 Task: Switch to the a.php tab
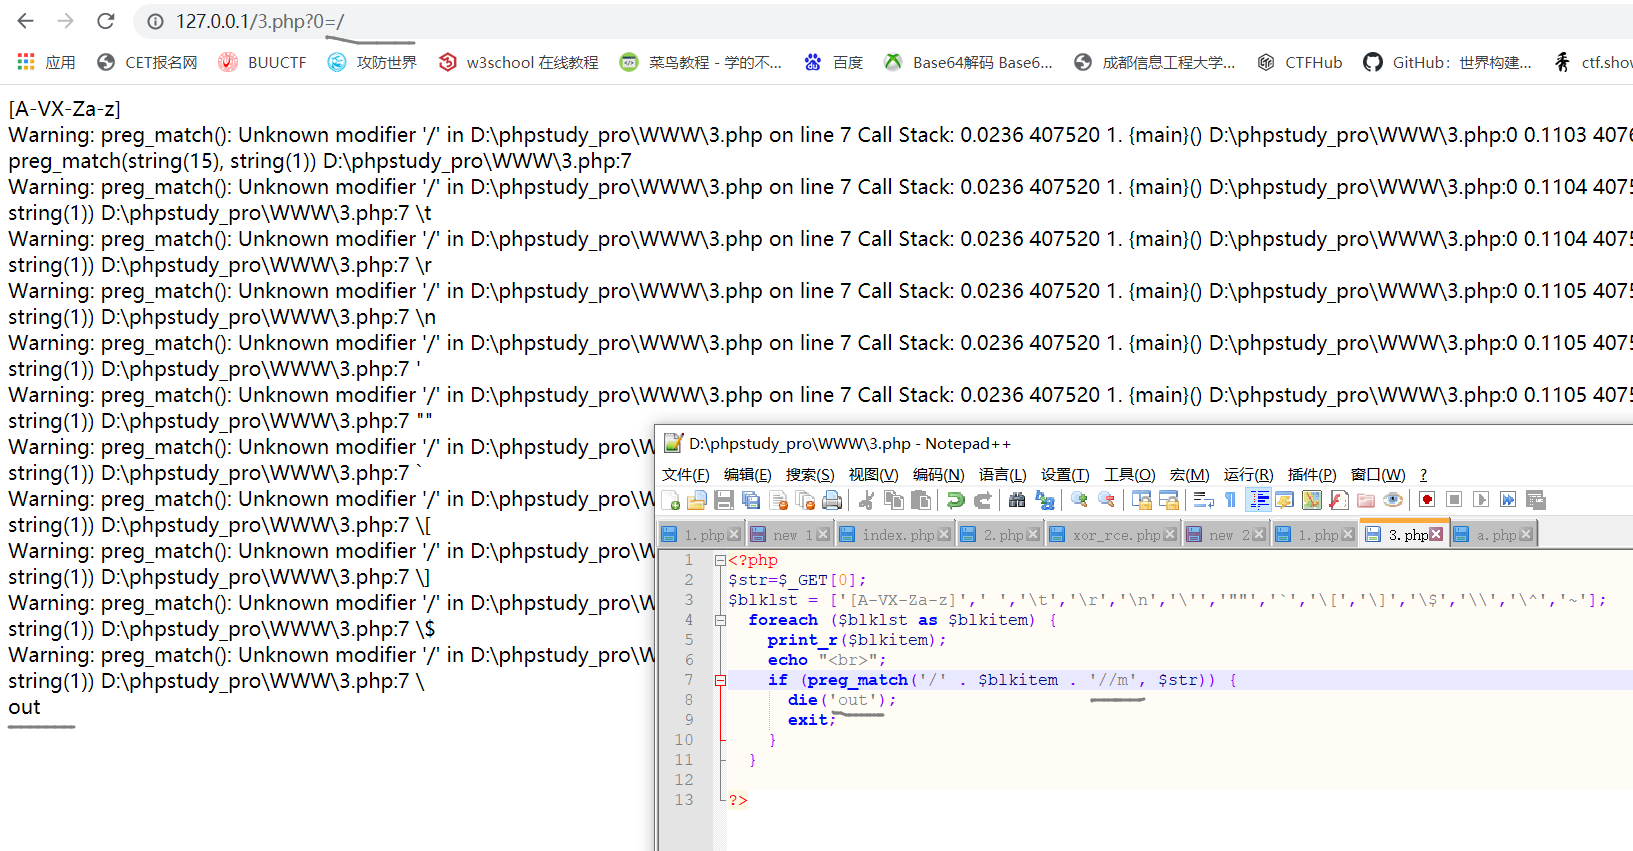[1494, 535]
